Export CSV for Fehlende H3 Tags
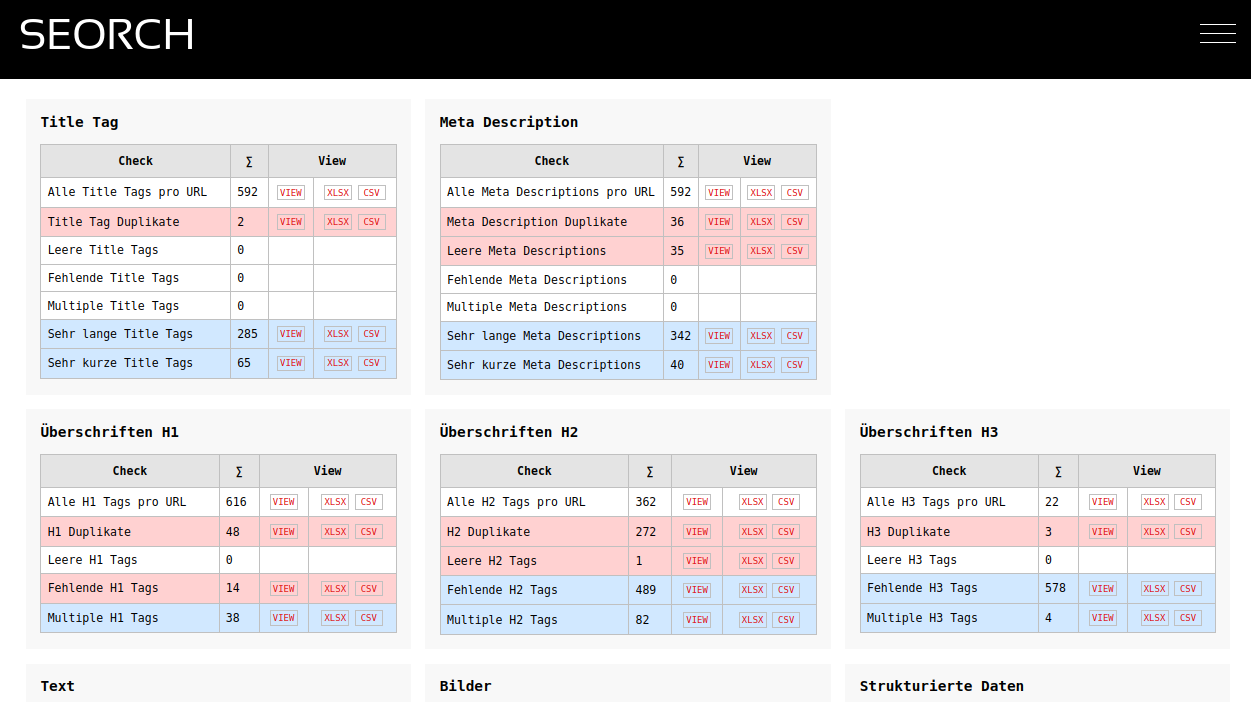This screenshot has width=1251, height=702. click(1188, 589)
